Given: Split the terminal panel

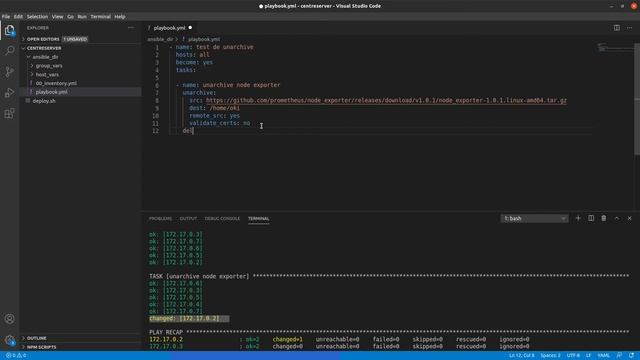Looking at the screenshot, I should [591, 218].
